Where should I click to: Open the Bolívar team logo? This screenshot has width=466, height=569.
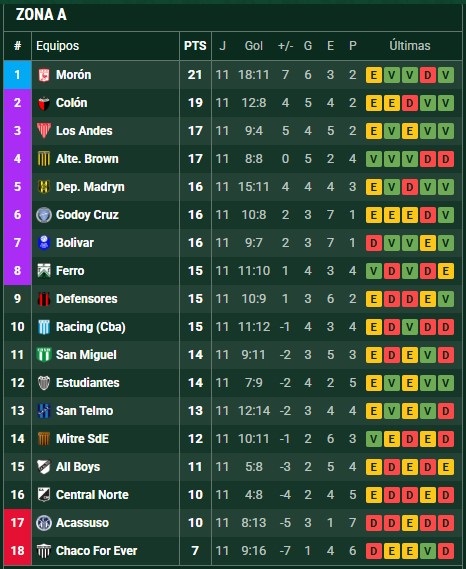44,243
